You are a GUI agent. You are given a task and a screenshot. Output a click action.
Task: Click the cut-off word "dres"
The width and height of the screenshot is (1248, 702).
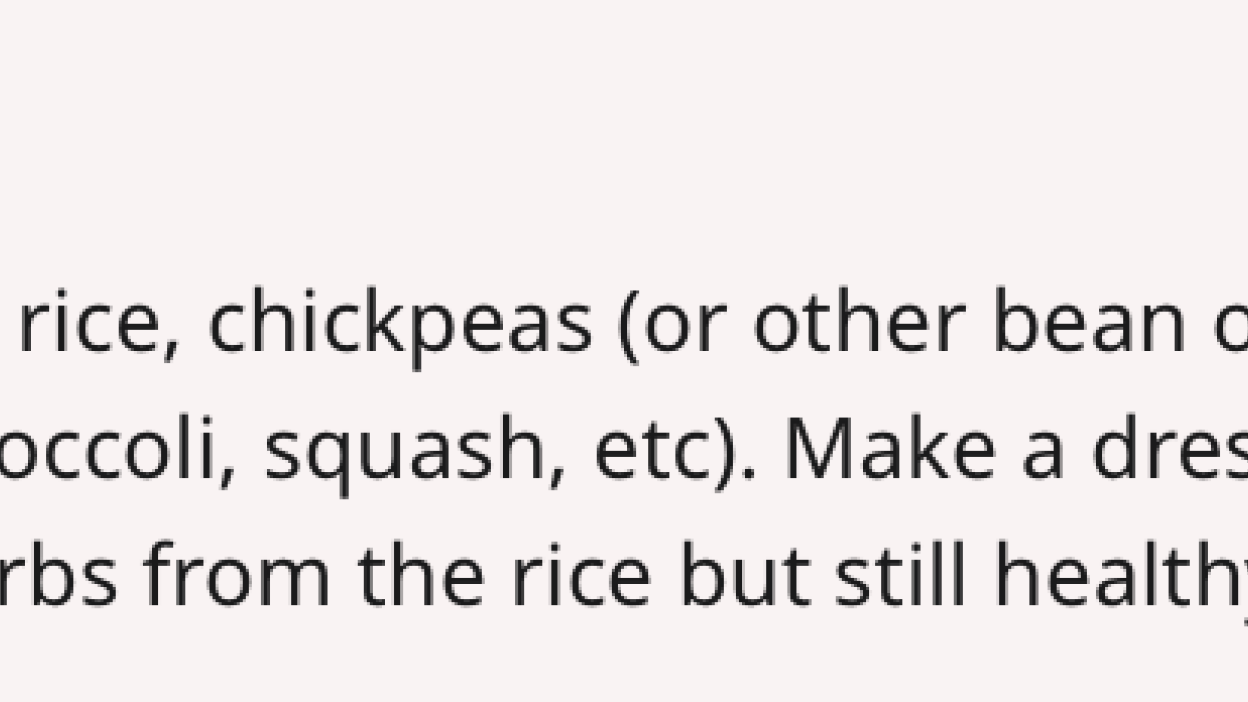coord(1169,448)
